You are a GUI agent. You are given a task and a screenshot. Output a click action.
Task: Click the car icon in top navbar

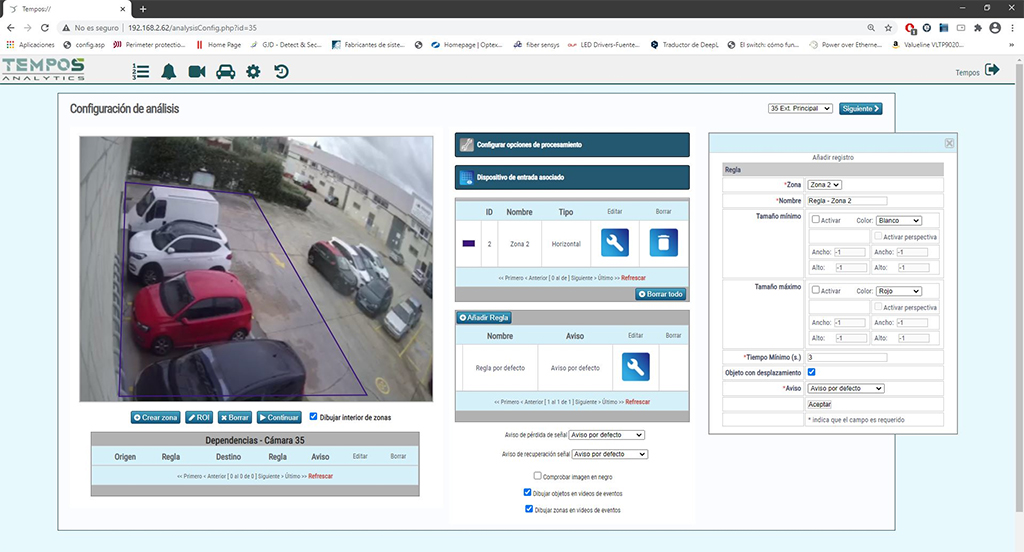tap(225, 71)
